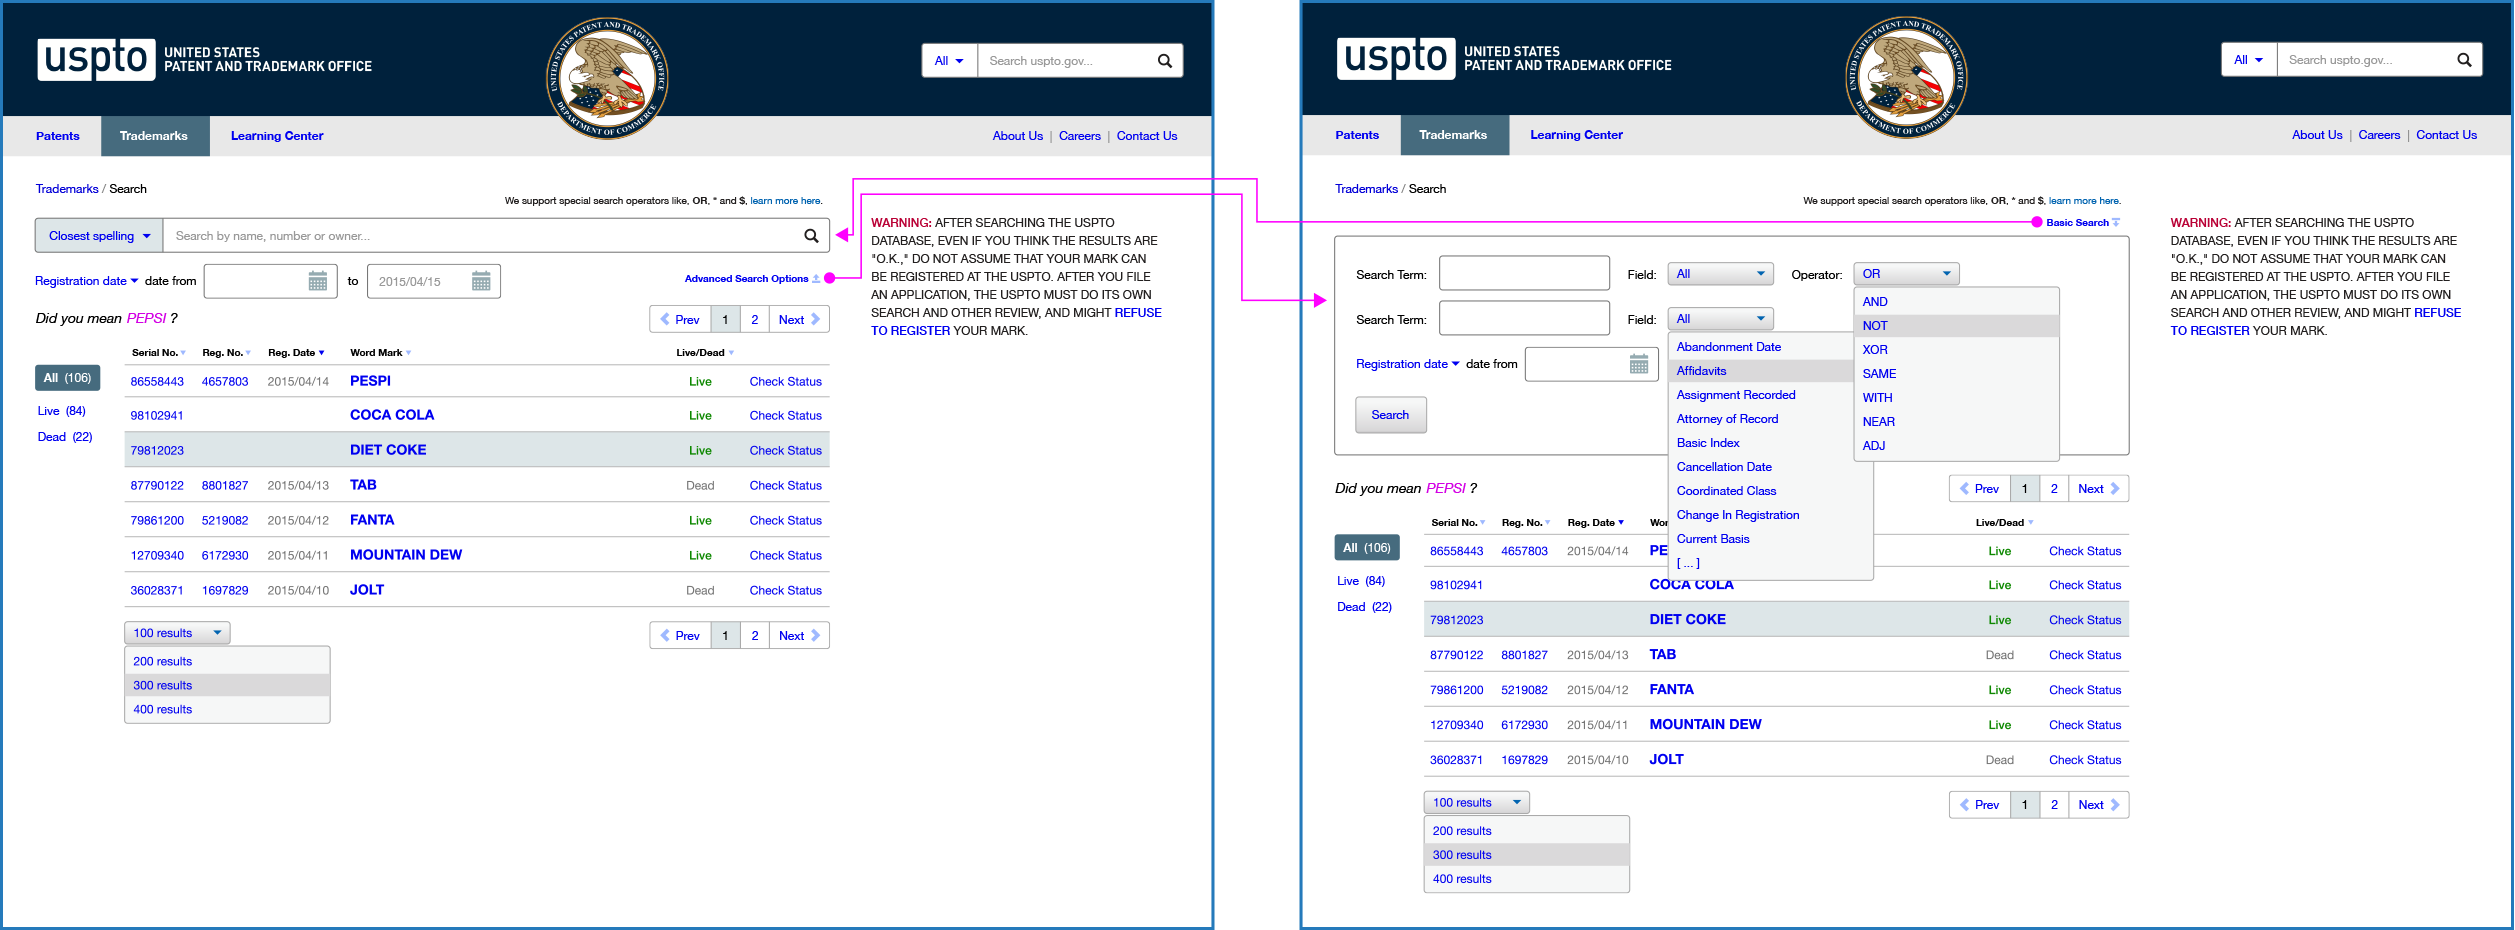Image resolution: width=2515 pixels, height=930 pixels.
Task: Click Careers link in right mockup
Action: [2379, 135]
